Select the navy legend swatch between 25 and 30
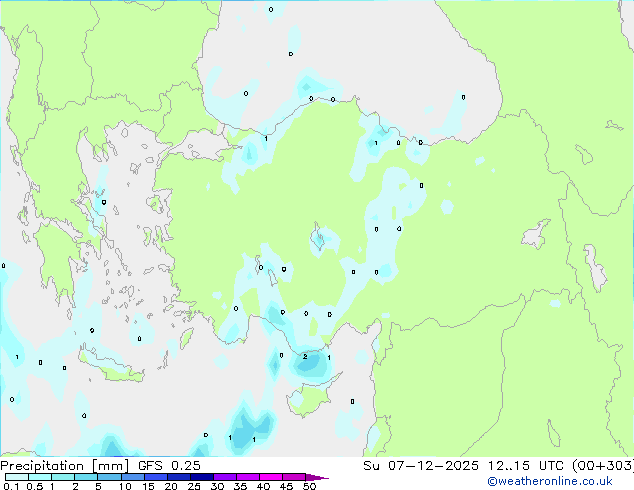This screenshot has height=490, width=634. click(202, 477)
